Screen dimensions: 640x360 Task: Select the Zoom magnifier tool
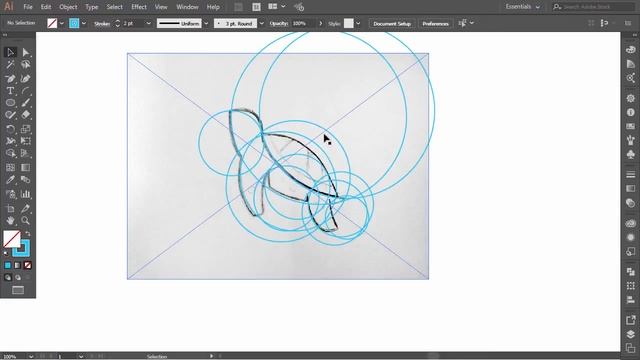click(25, 221)
